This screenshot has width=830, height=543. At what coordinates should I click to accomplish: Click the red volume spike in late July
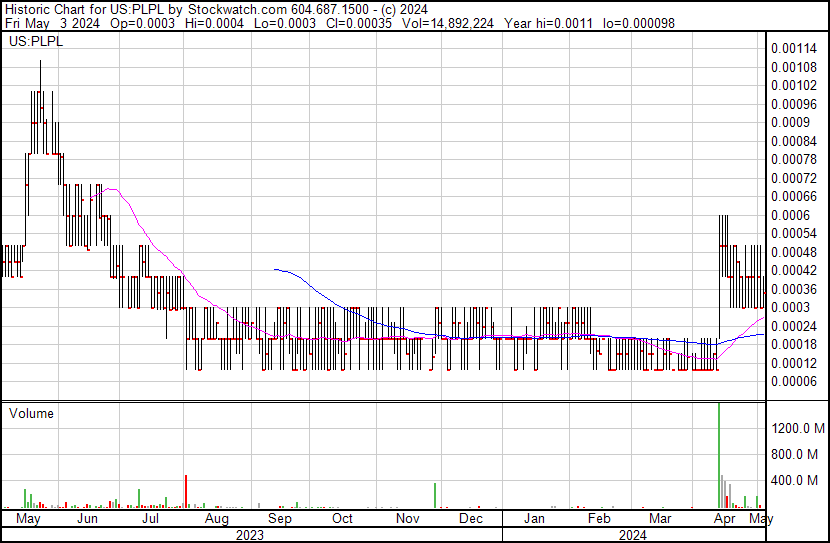[x=186, y=491]
